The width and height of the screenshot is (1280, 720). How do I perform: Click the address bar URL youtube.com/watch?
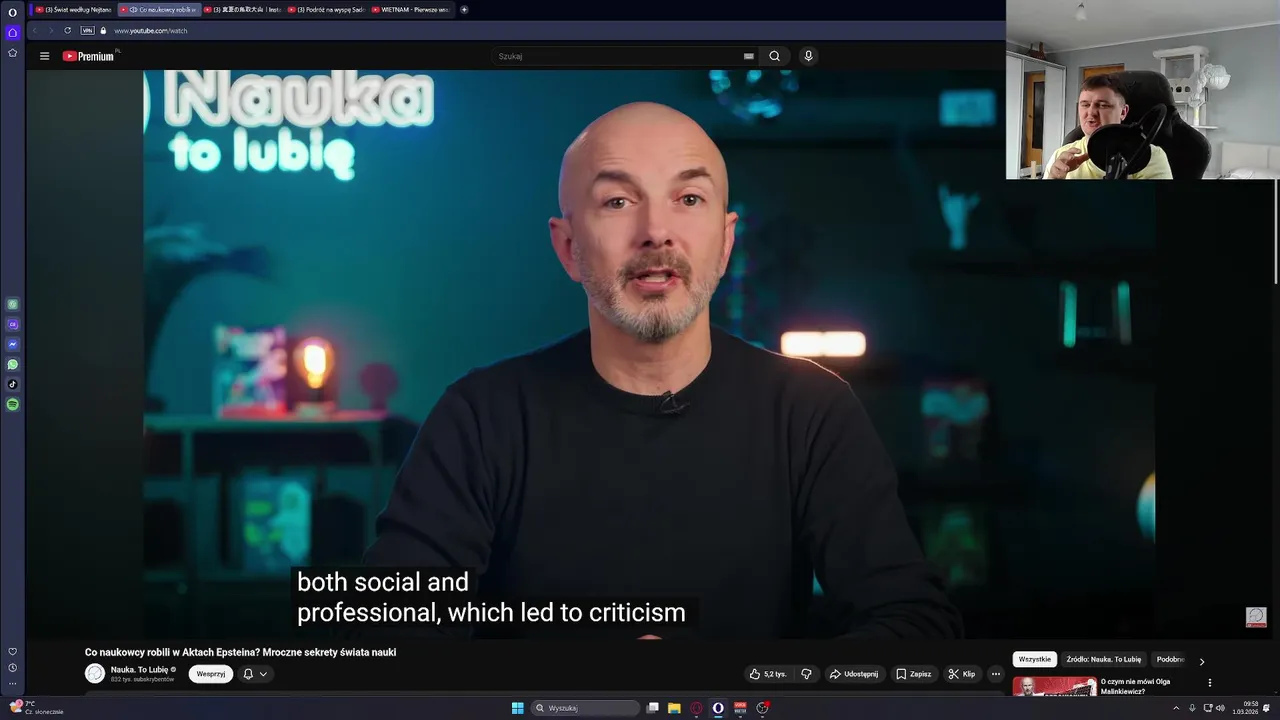[x=151, y=30]
